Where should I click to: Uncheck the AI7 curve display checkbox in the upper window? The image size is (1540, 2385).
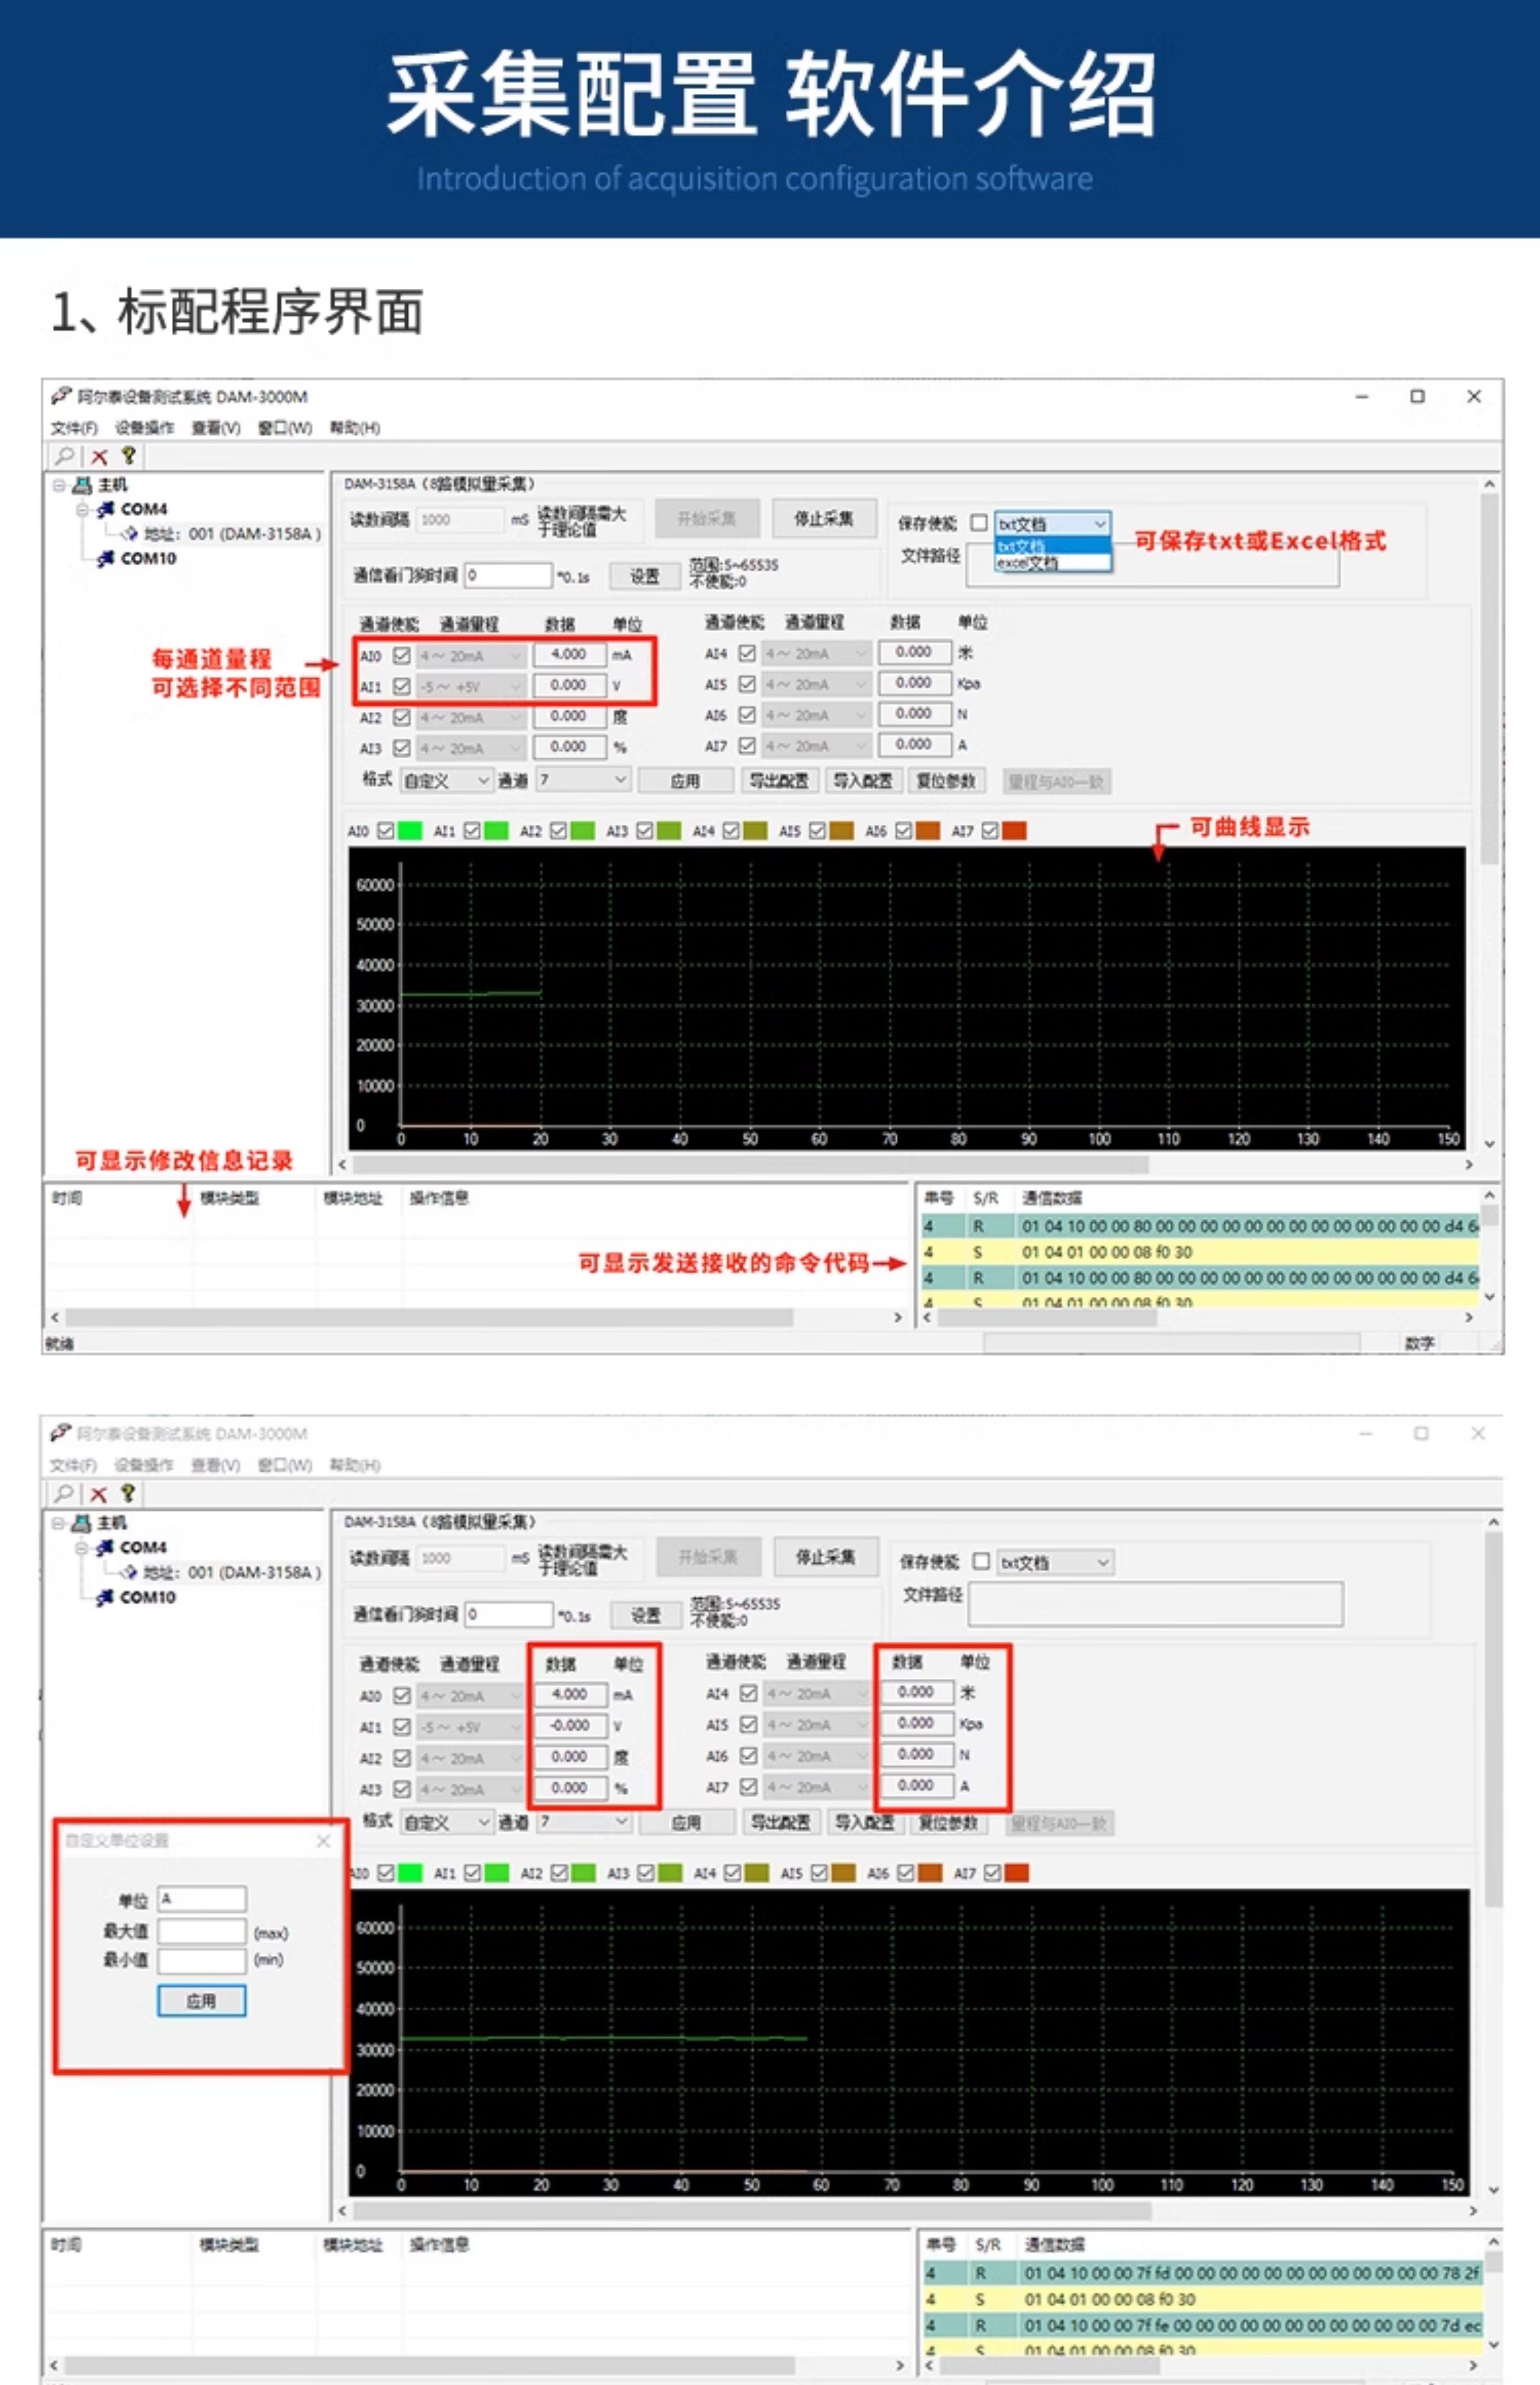click(x=990, y=831)
